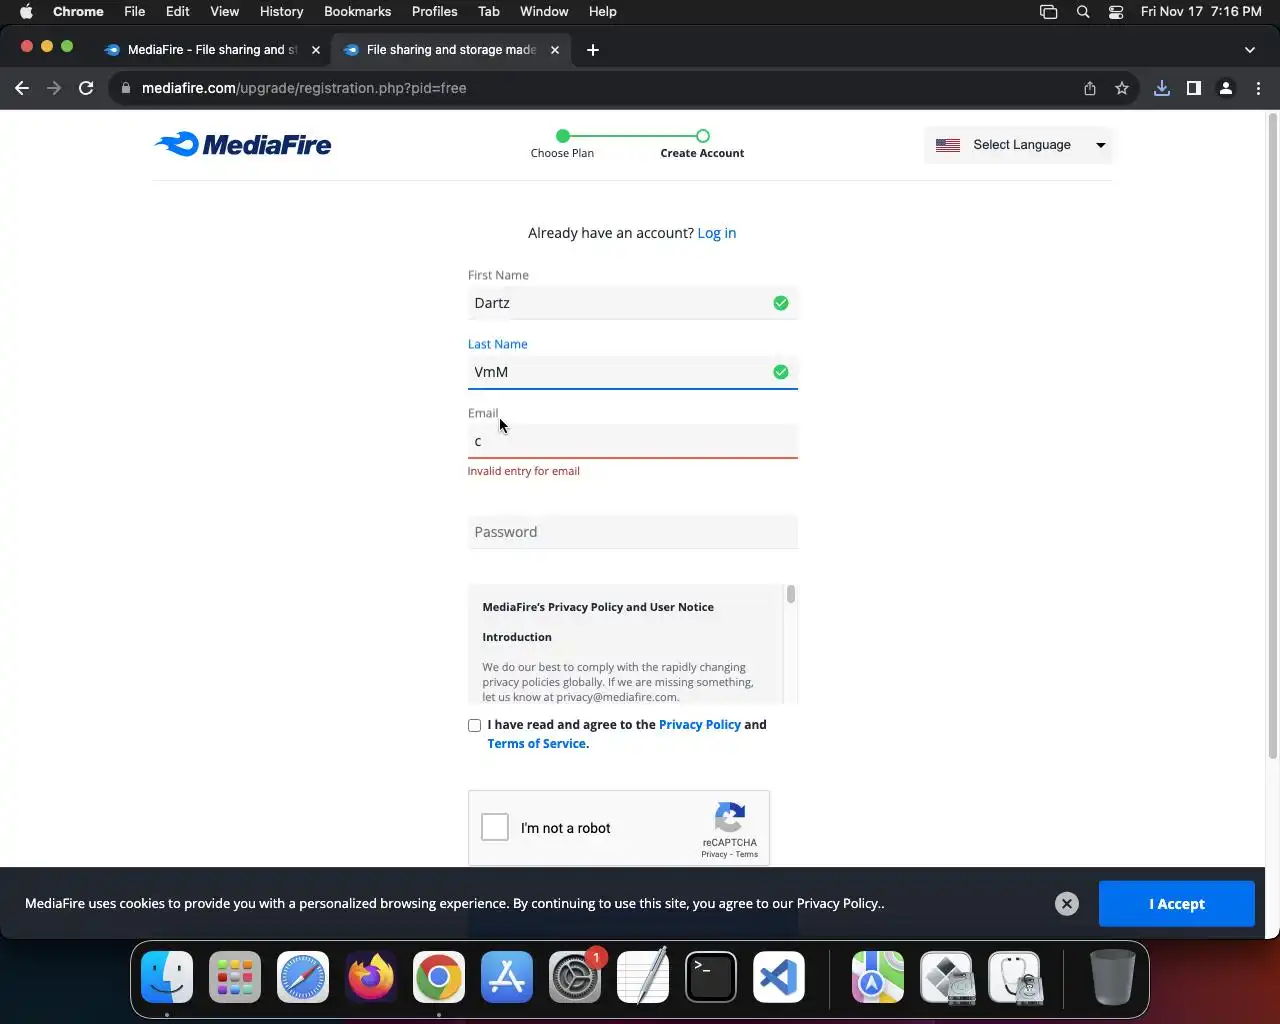Open the Profiles menu
The height and width of the screenshot is (1024, 1280).
(434, 12)
